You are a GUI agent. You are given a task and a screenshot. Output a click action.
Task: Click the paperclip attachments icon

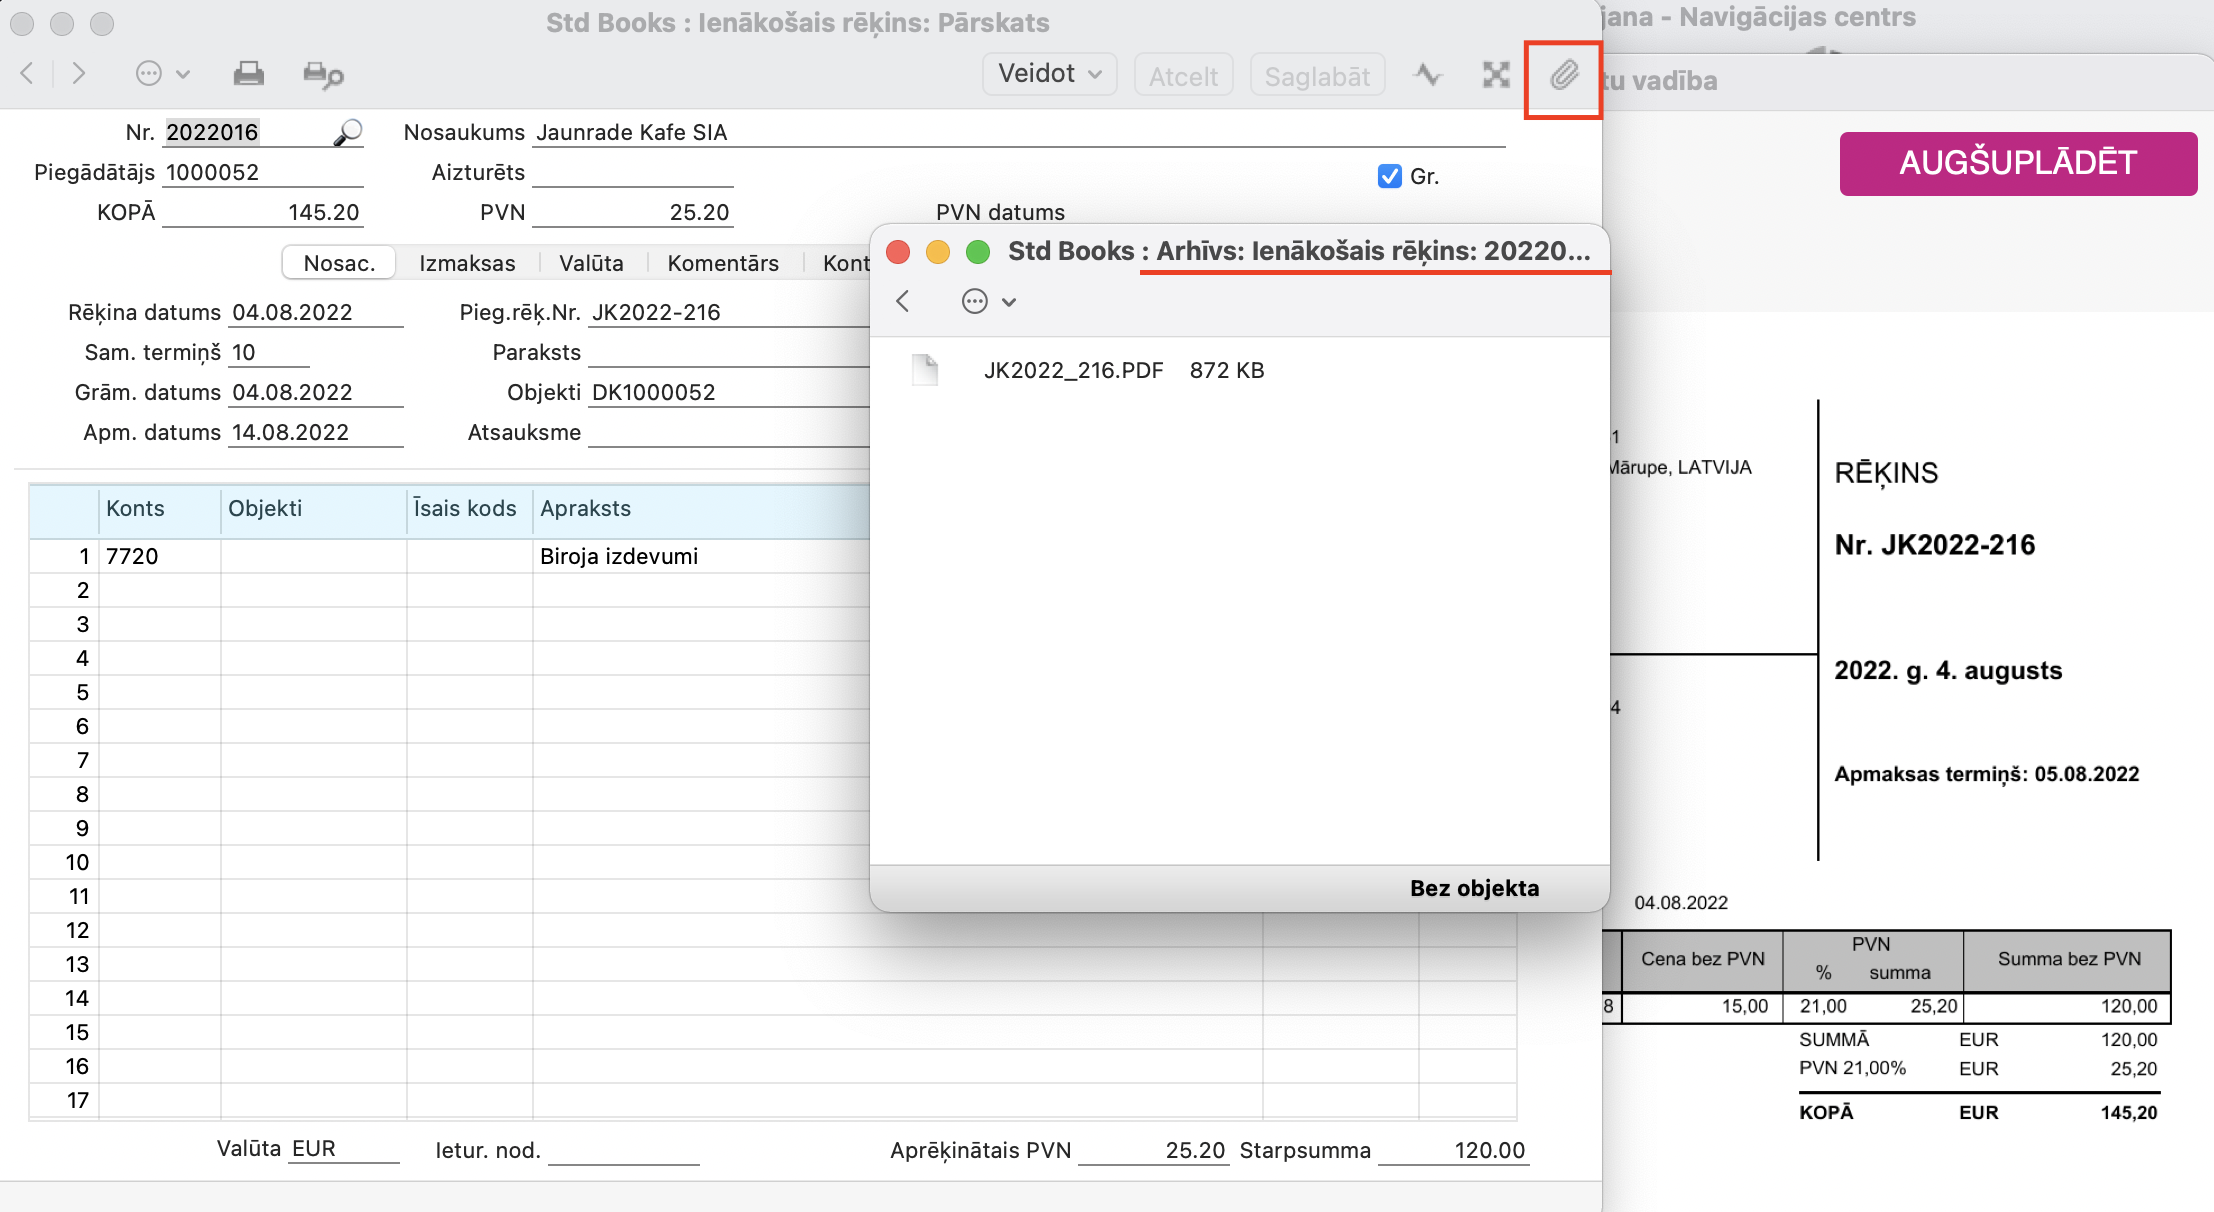(x=1564, y=75)
